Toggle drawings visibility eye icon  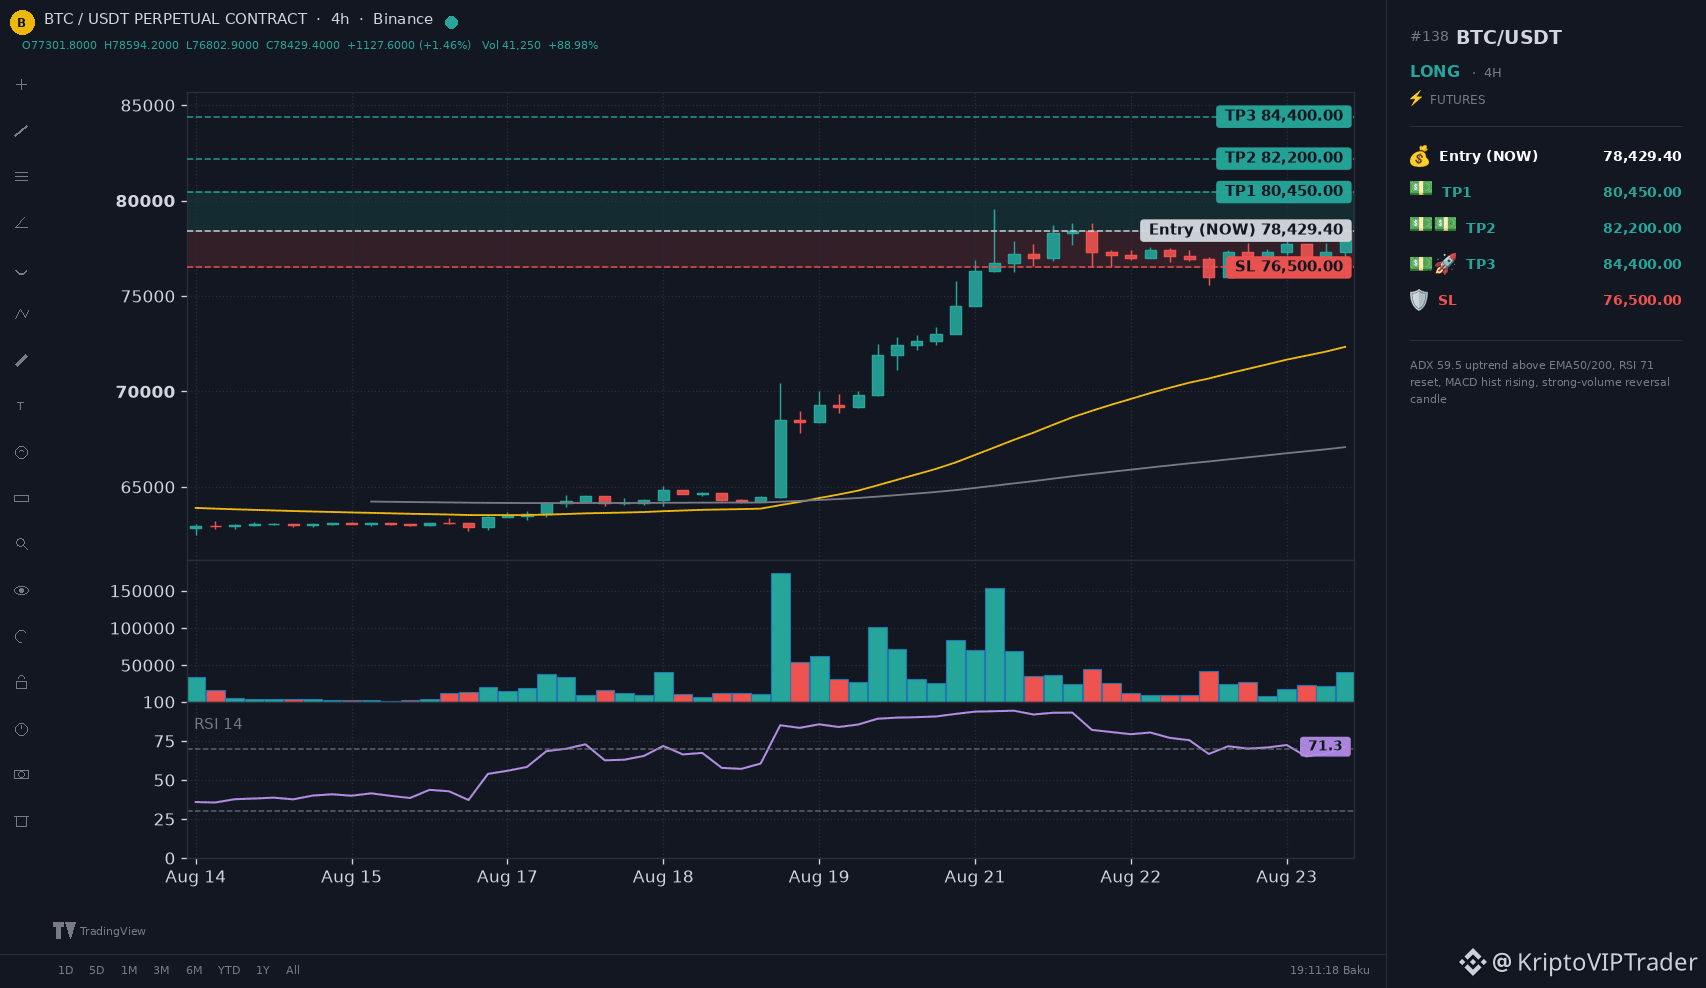21,591
